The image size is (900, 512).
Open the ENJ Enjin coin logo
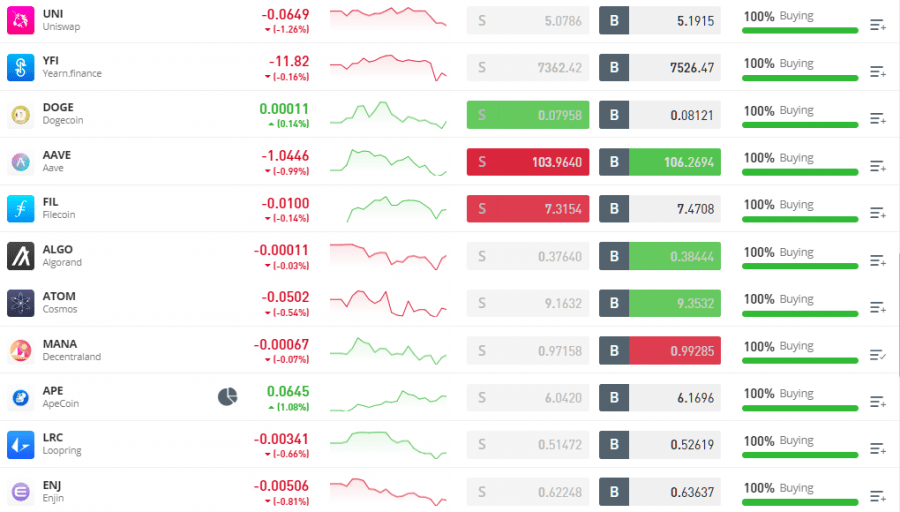(21, 492)
